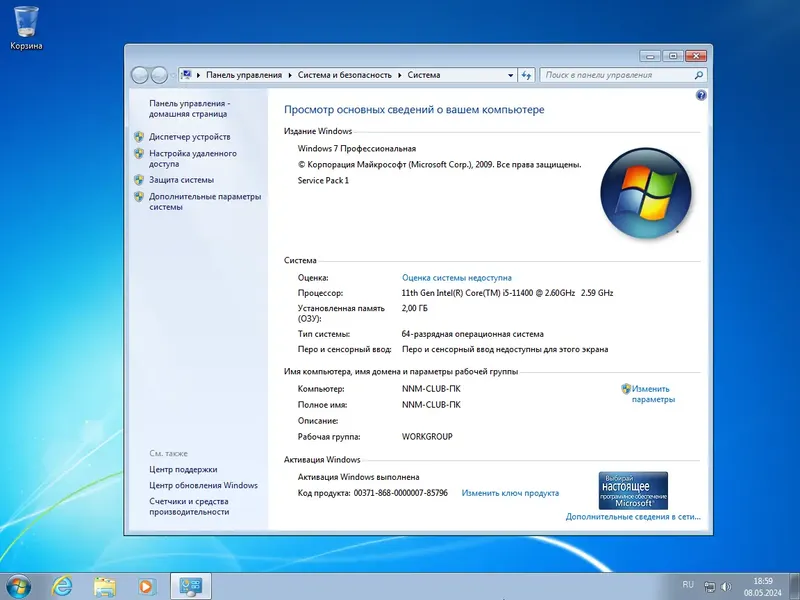Click product ID 00371-868-0000007-85796
The height and width of the screenshot is (600, 800).
click(x=401, y=493)
